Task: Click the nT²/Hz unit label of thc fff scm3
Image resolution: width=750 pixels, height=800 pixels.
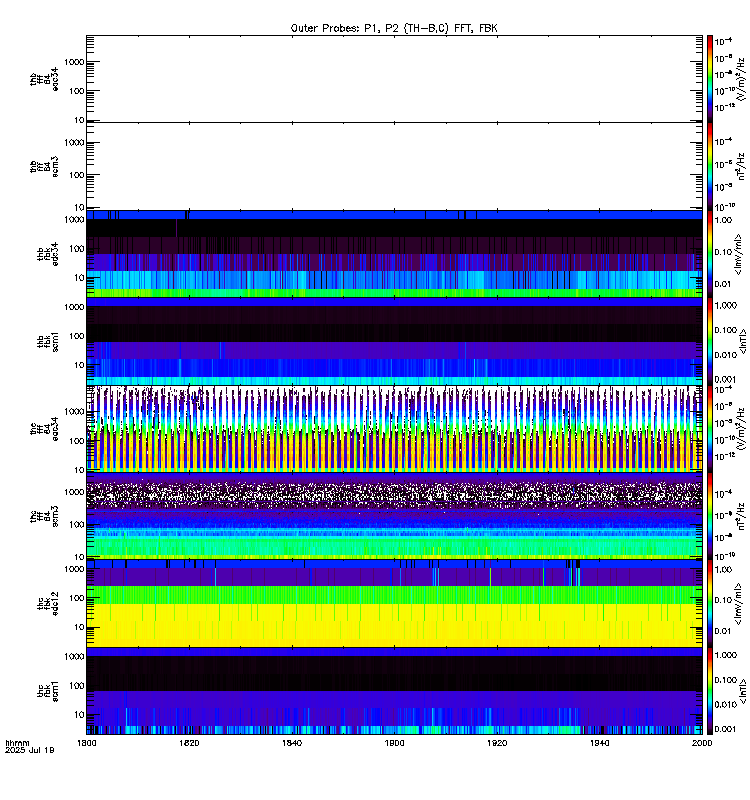Action: coord(742,516)
